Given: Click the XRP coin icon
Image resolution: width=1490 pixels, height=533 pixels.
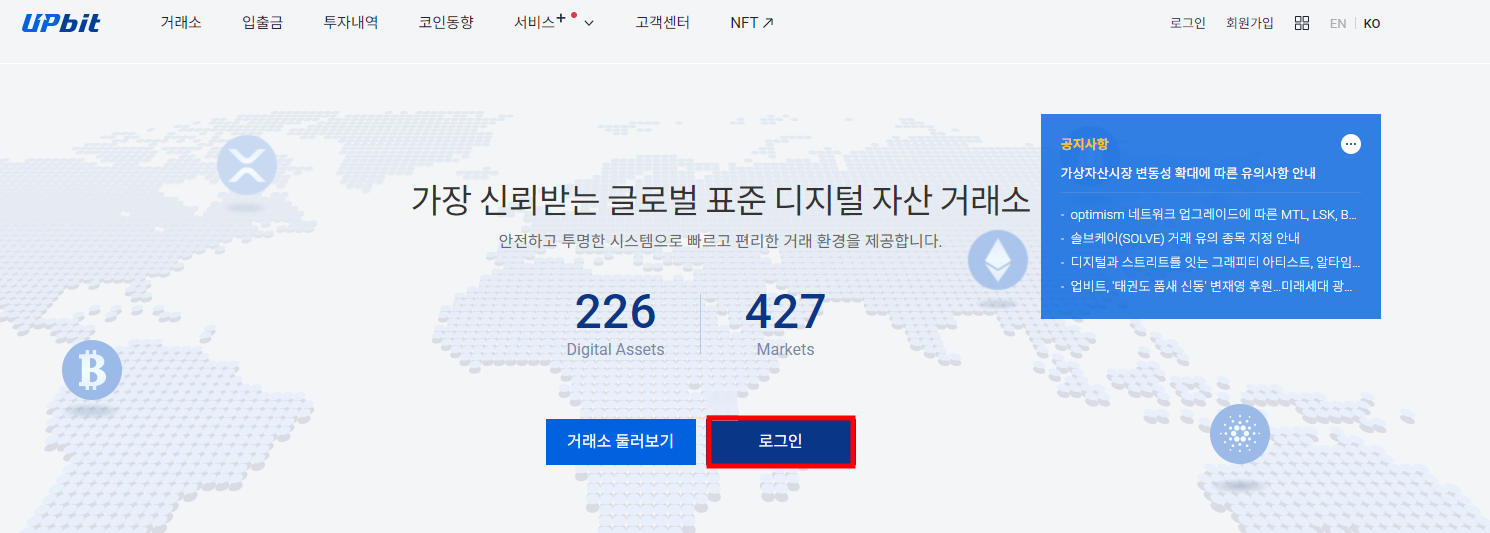Looking at the screenshot, I should (246, 164).
